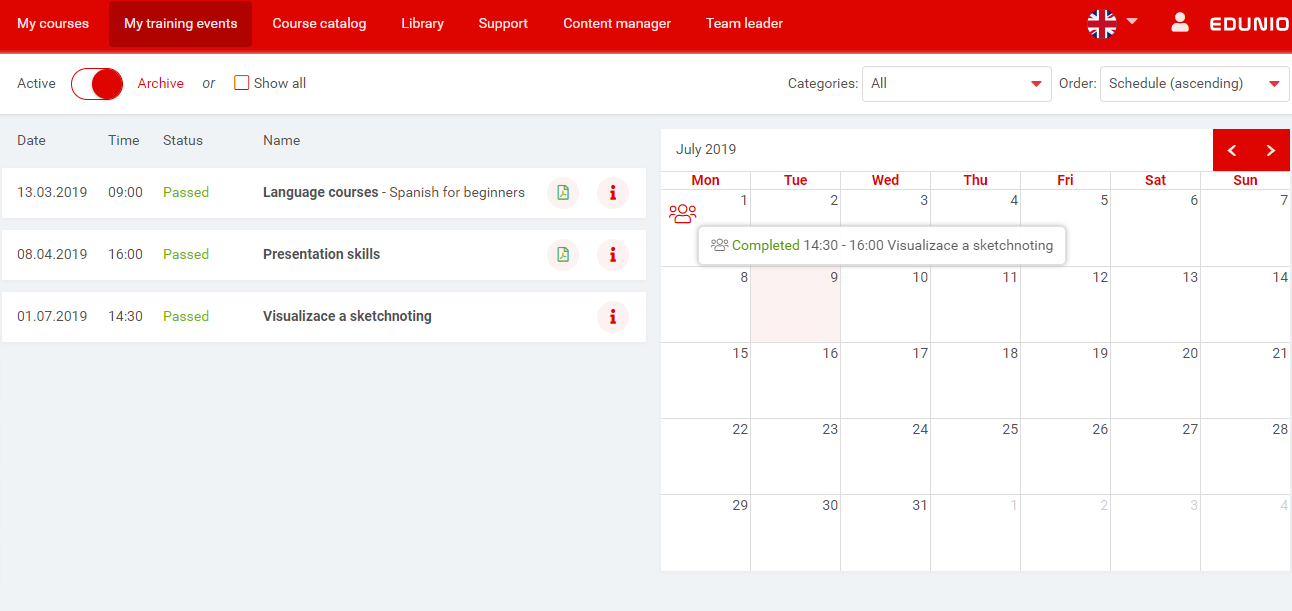The width and height of the screenshot is (1292, 611).
Task: Click the UK flag language icon
Action: 1102,23
